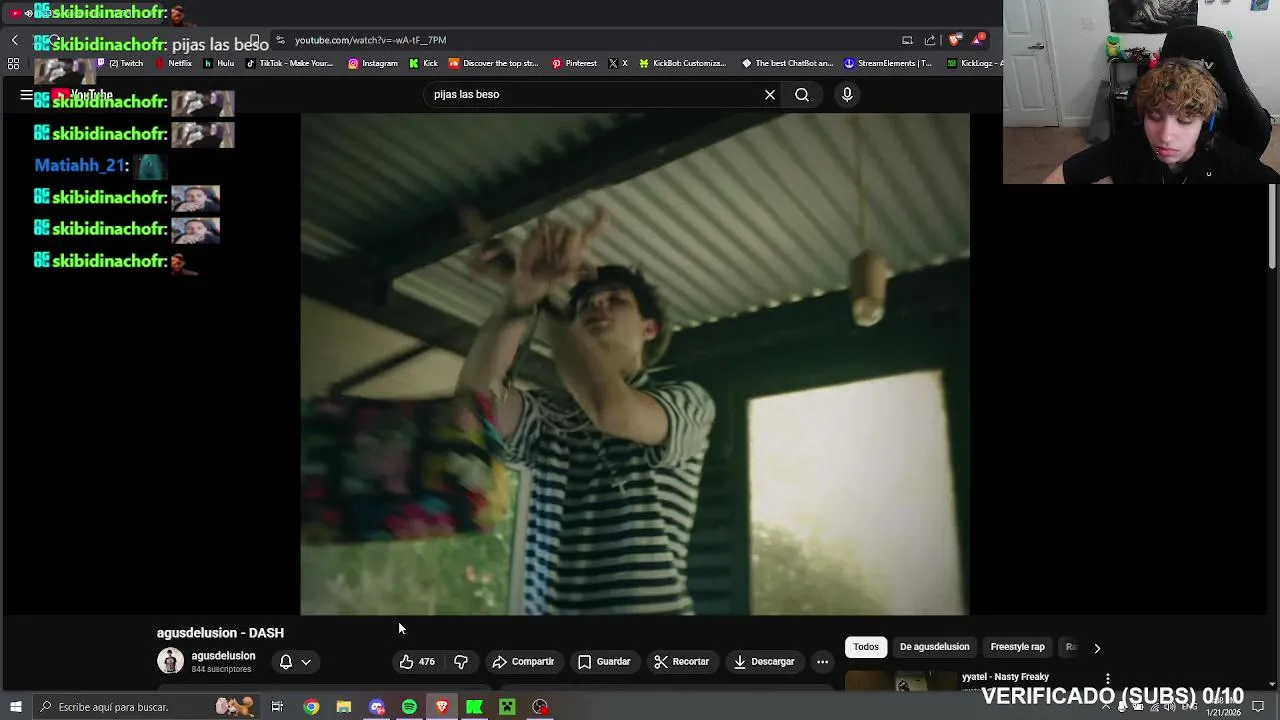Screen dimensions: 1280x720
Task: Open the Discover the top str... bookmark
Action: 493,63
